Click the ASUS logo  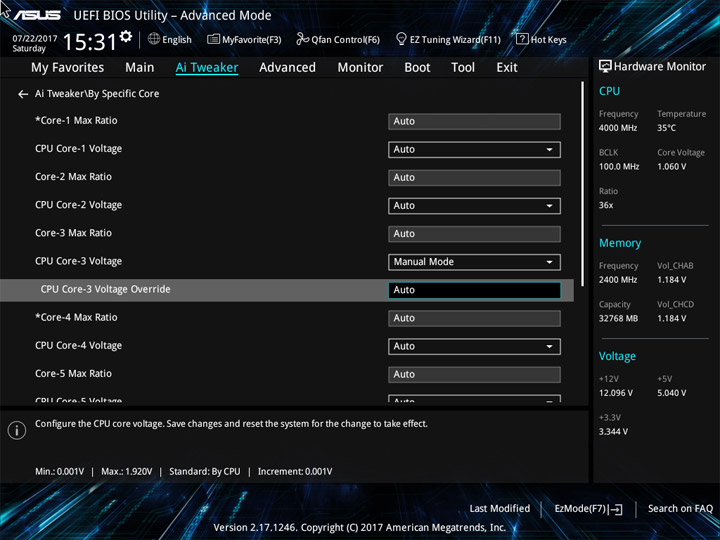click(x=37, y=15)
